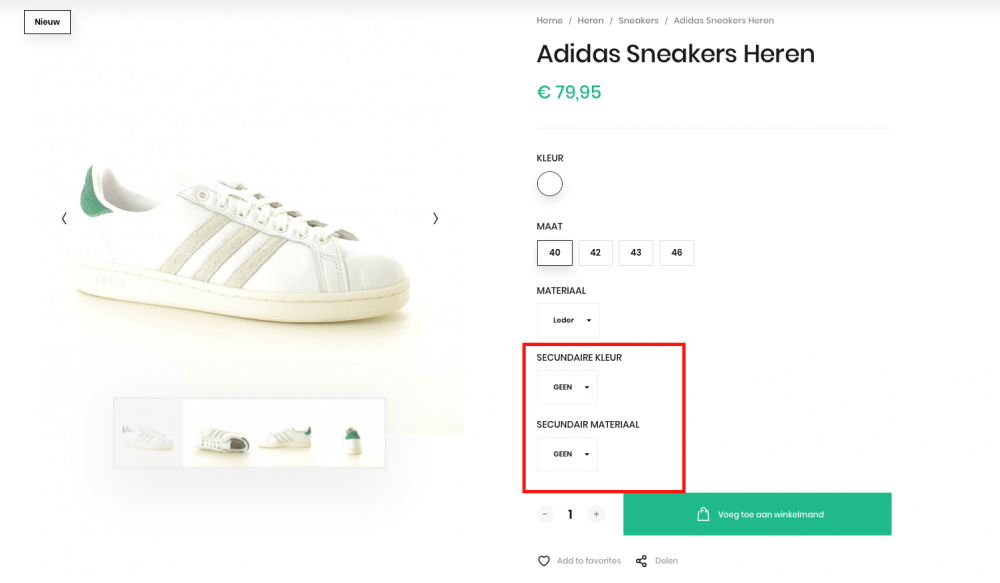
Task: Click the next image arrow
Action: (435, 218)
